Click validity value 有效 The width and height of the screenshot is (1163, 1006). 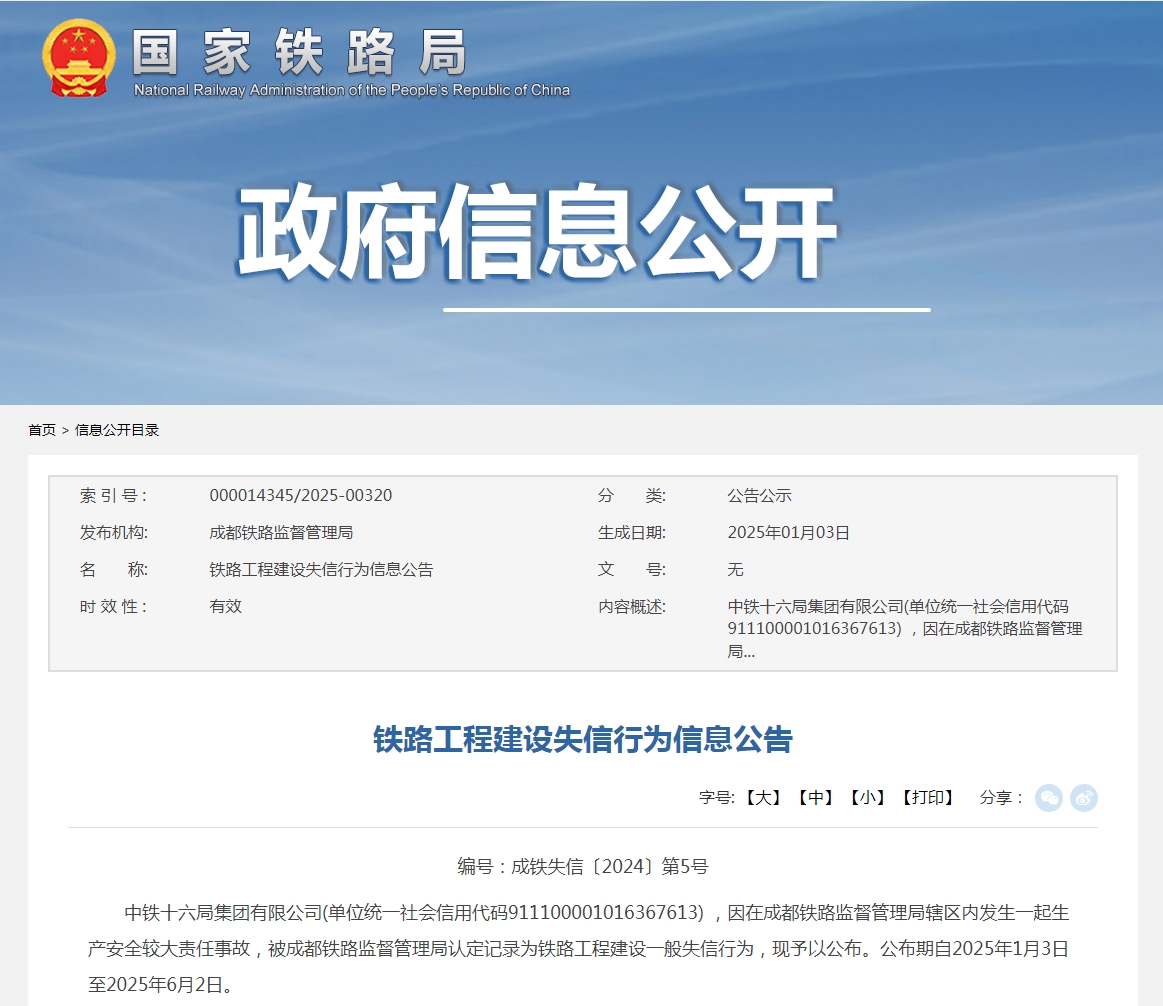[x=225, y=607]
